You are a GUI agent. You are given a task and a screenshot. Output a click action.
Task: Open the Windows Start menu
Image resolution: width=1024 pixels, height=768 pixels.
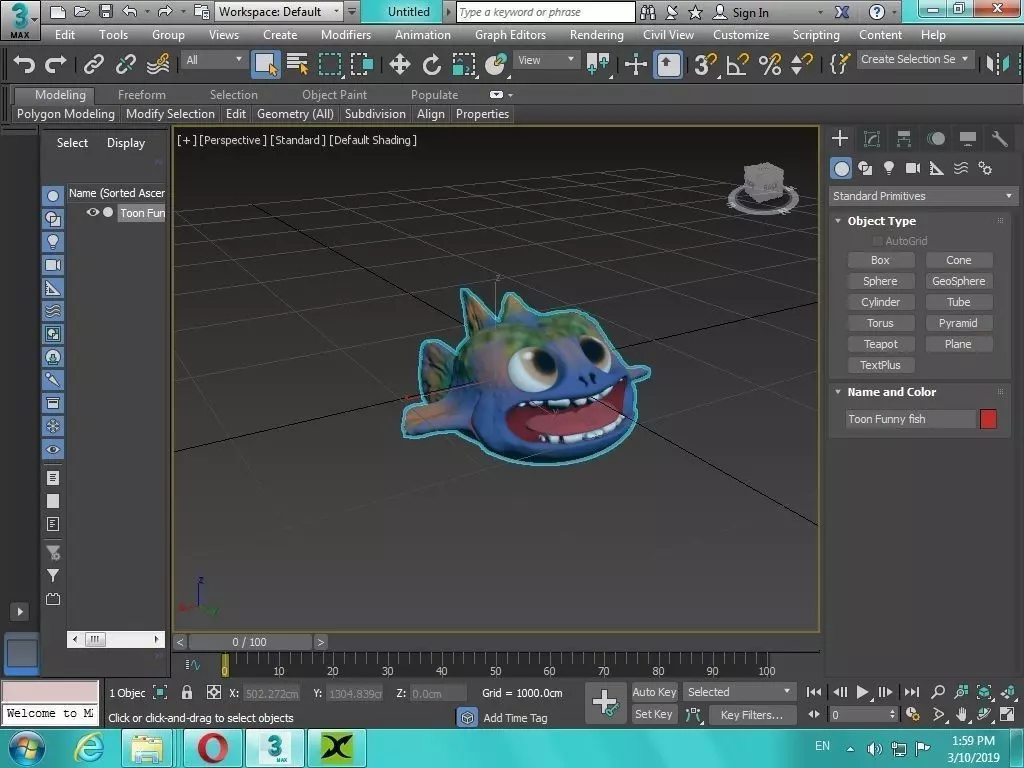point(25,748)
